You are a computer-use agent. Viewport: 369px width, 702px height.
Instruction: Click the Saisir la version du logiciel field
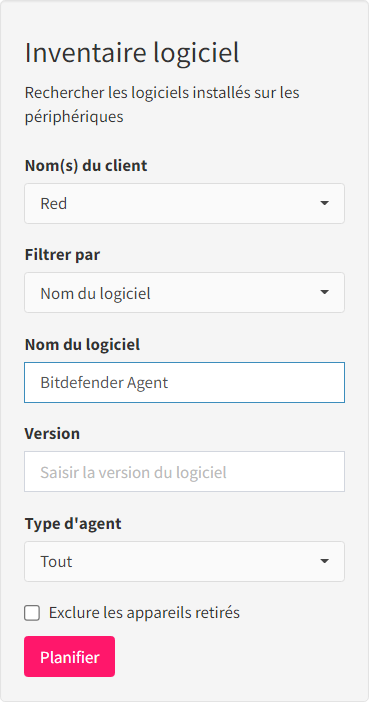(x=184, y=471)
